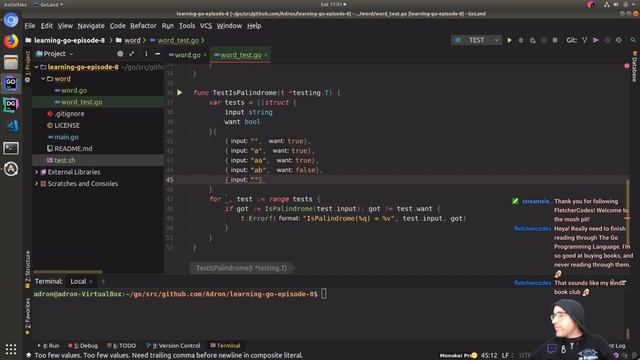640x360 pixels.
Task: Open the Chromium icon in the dock
Action: [x=11, y=20]
